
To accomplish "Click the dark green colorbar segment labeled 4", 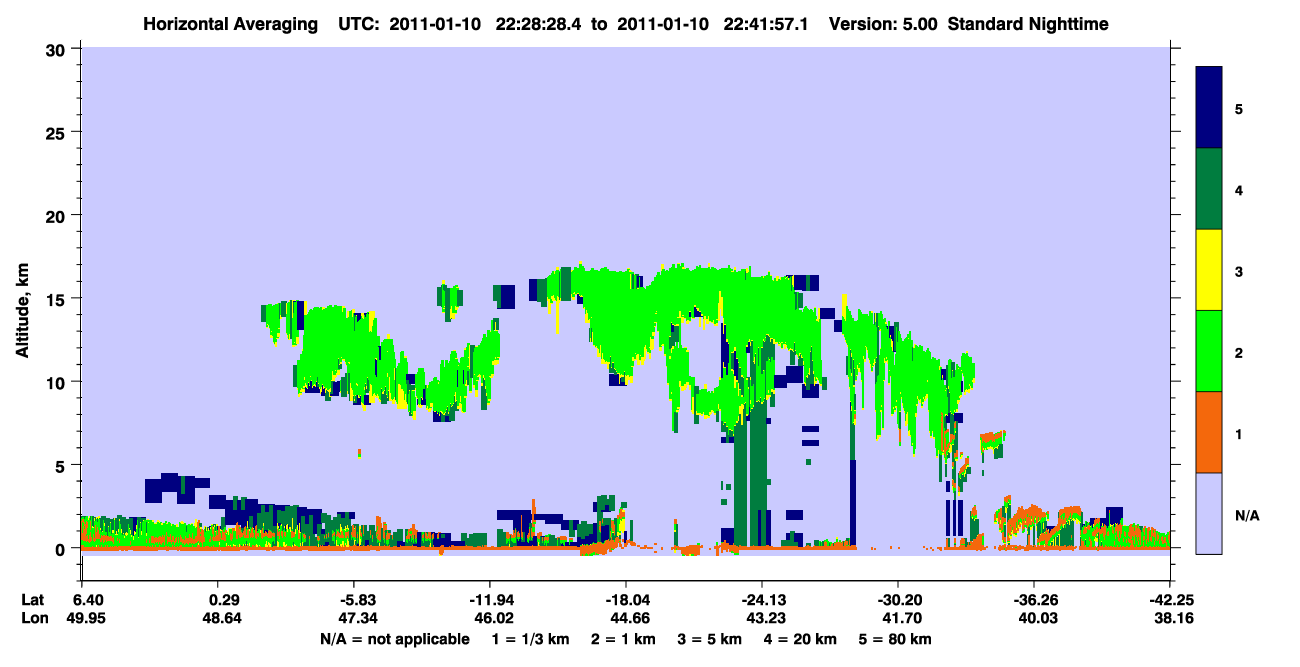I will click(1209, 189).
